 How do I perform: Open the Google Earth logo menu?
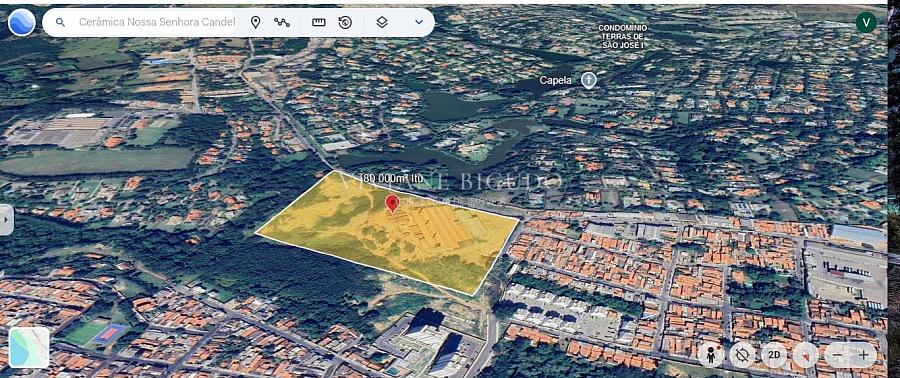[x=22, y=22]
